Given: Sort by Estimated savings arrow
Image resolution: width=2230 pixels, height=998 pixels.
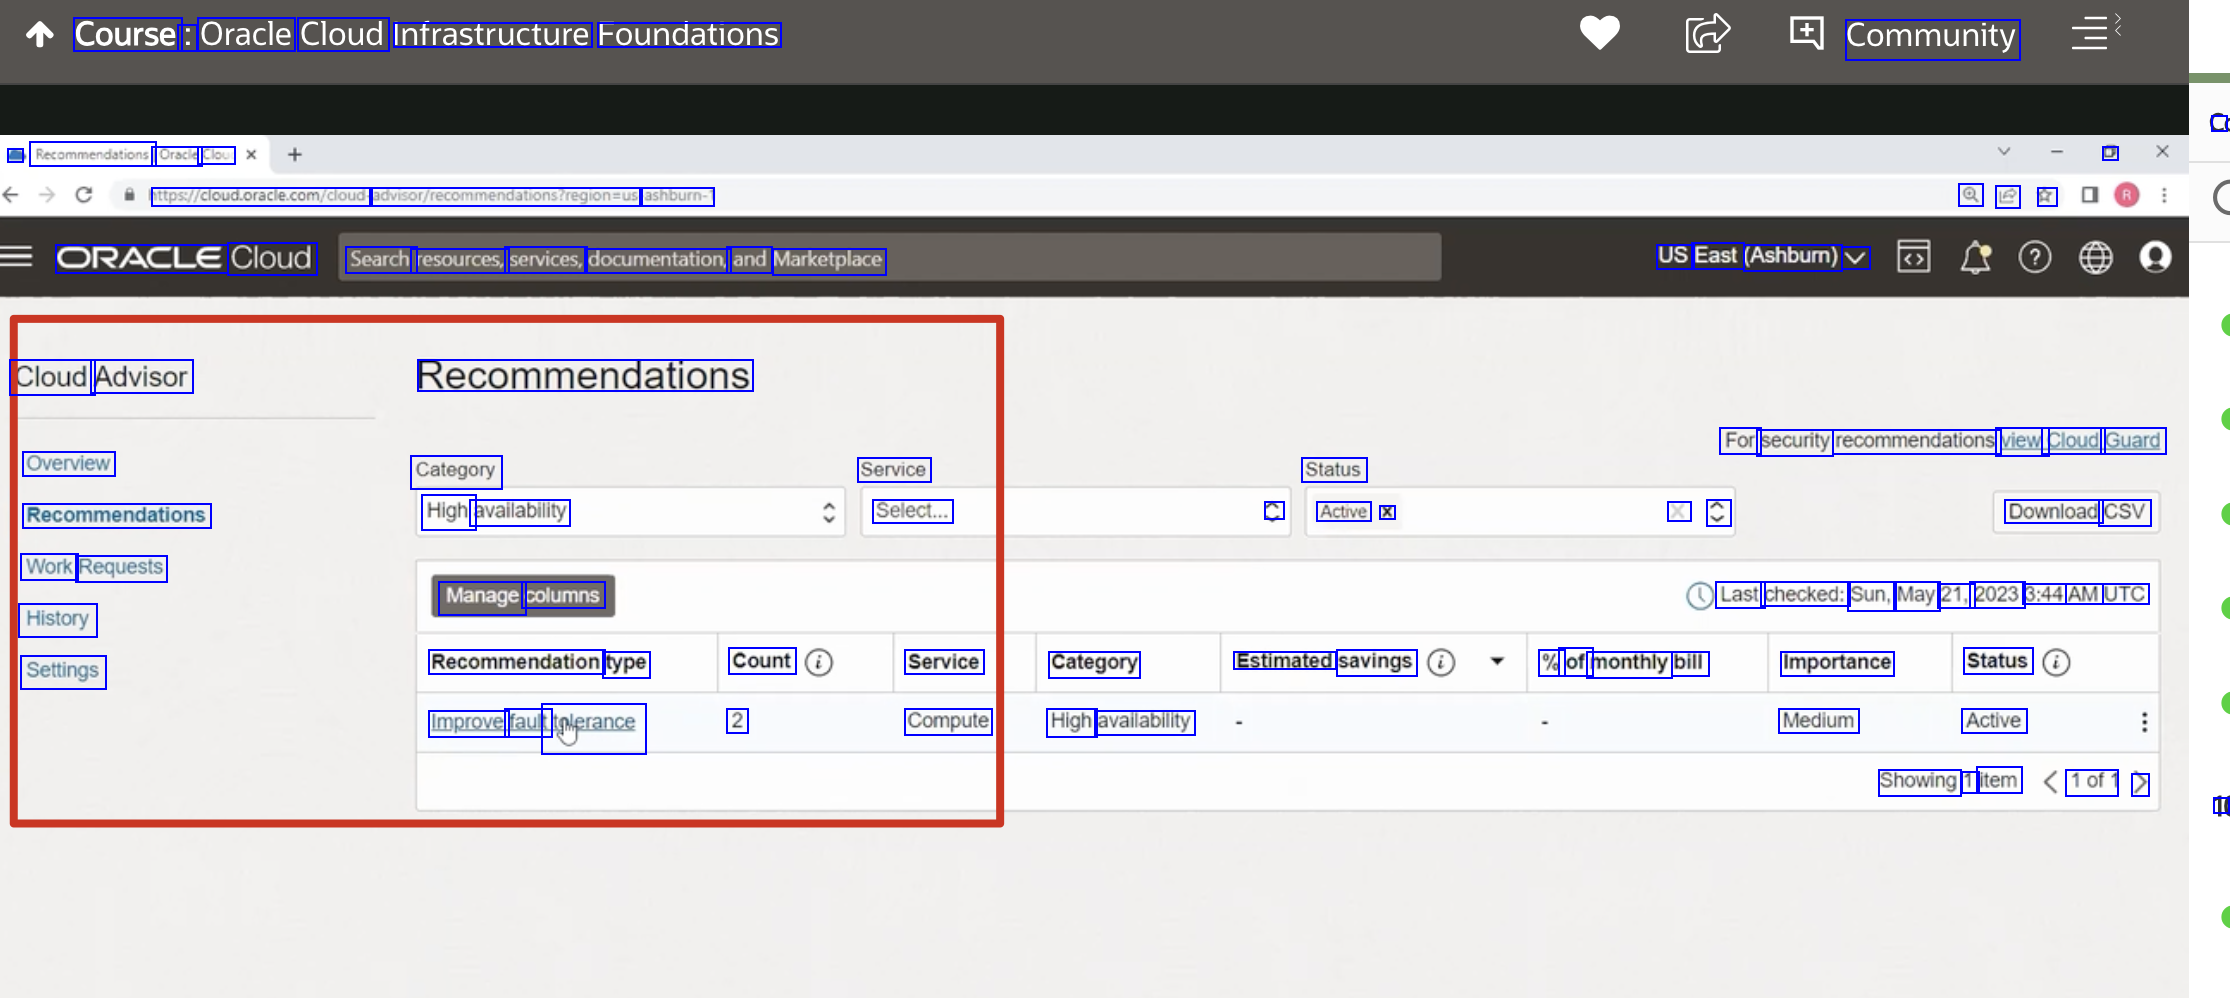Looking at the screenshot, I should (x=1497, y=661).
